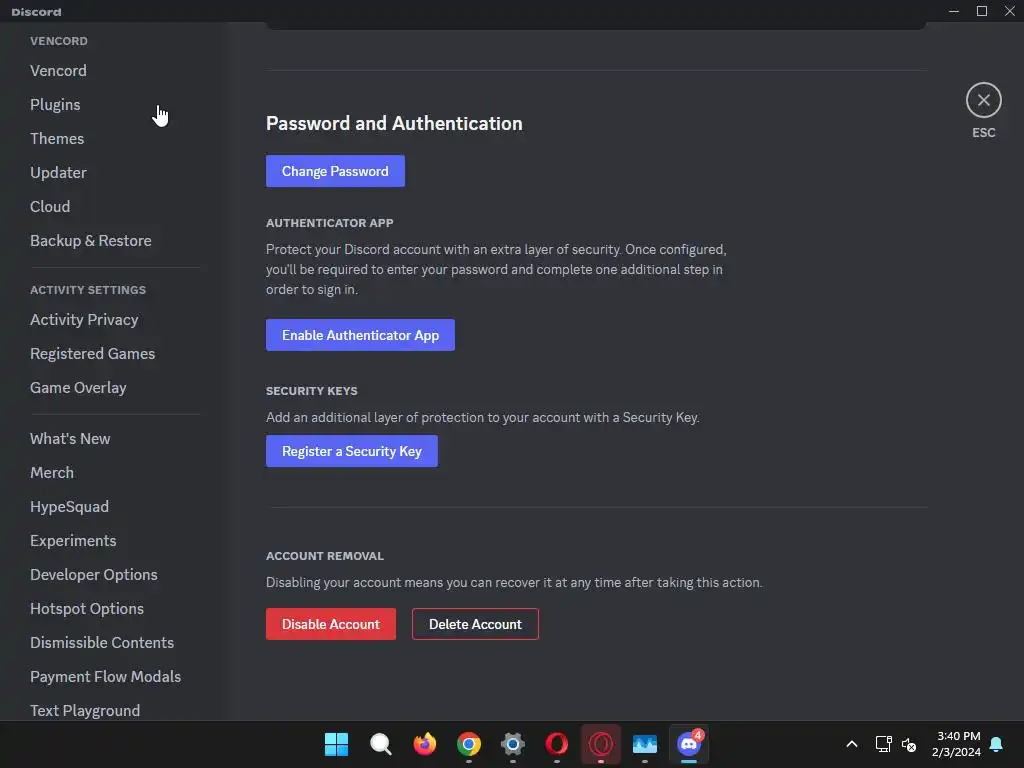Open the Vencord settings tab

coord(58,71)
